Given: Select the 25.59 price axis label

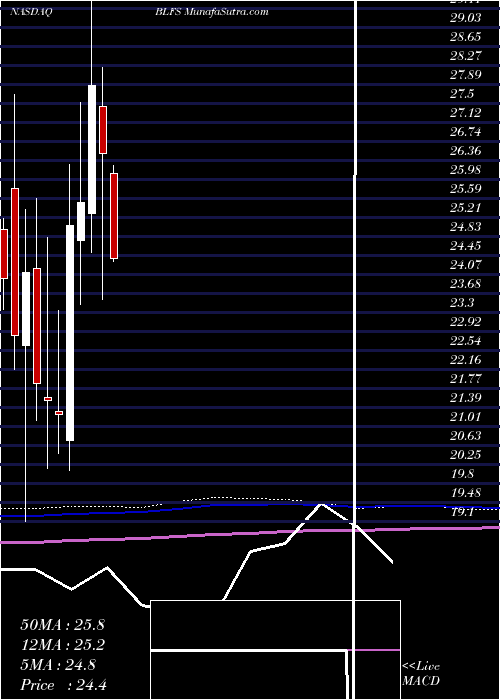Looking at the screenshot, I should pyautogui.click(x=466, y=189).
